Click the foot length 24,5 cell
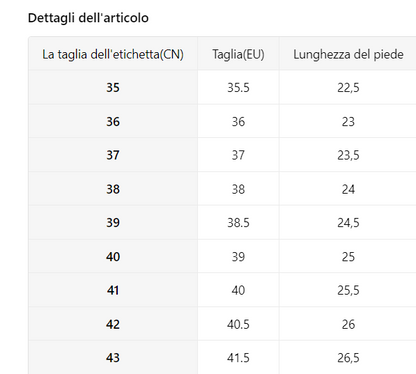The image size is (416, 374). click(348, 222)
